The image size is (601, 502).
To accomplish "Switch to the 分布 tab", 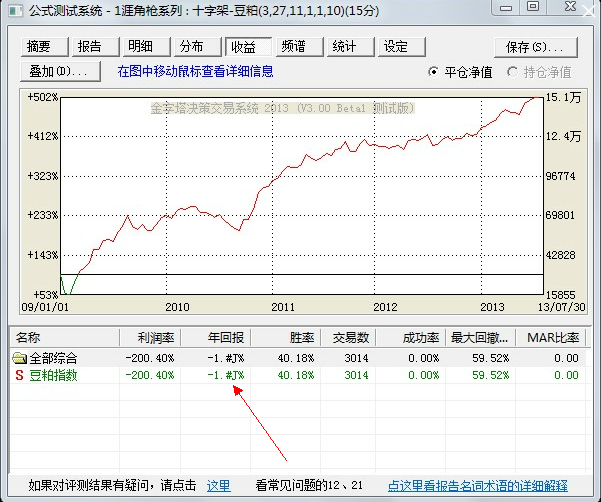I will pos(197,47).
